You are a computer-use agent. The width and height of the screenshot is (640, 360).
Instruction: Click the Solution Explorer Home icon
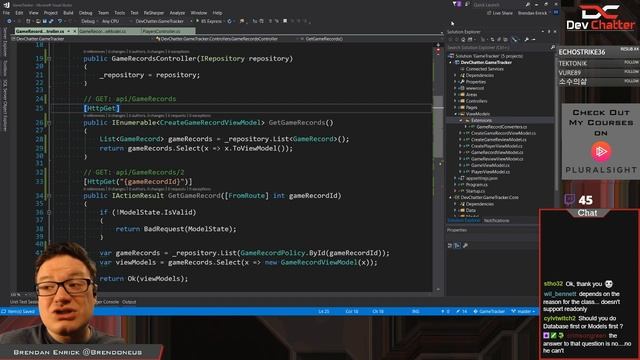click(x=463, y=40)
